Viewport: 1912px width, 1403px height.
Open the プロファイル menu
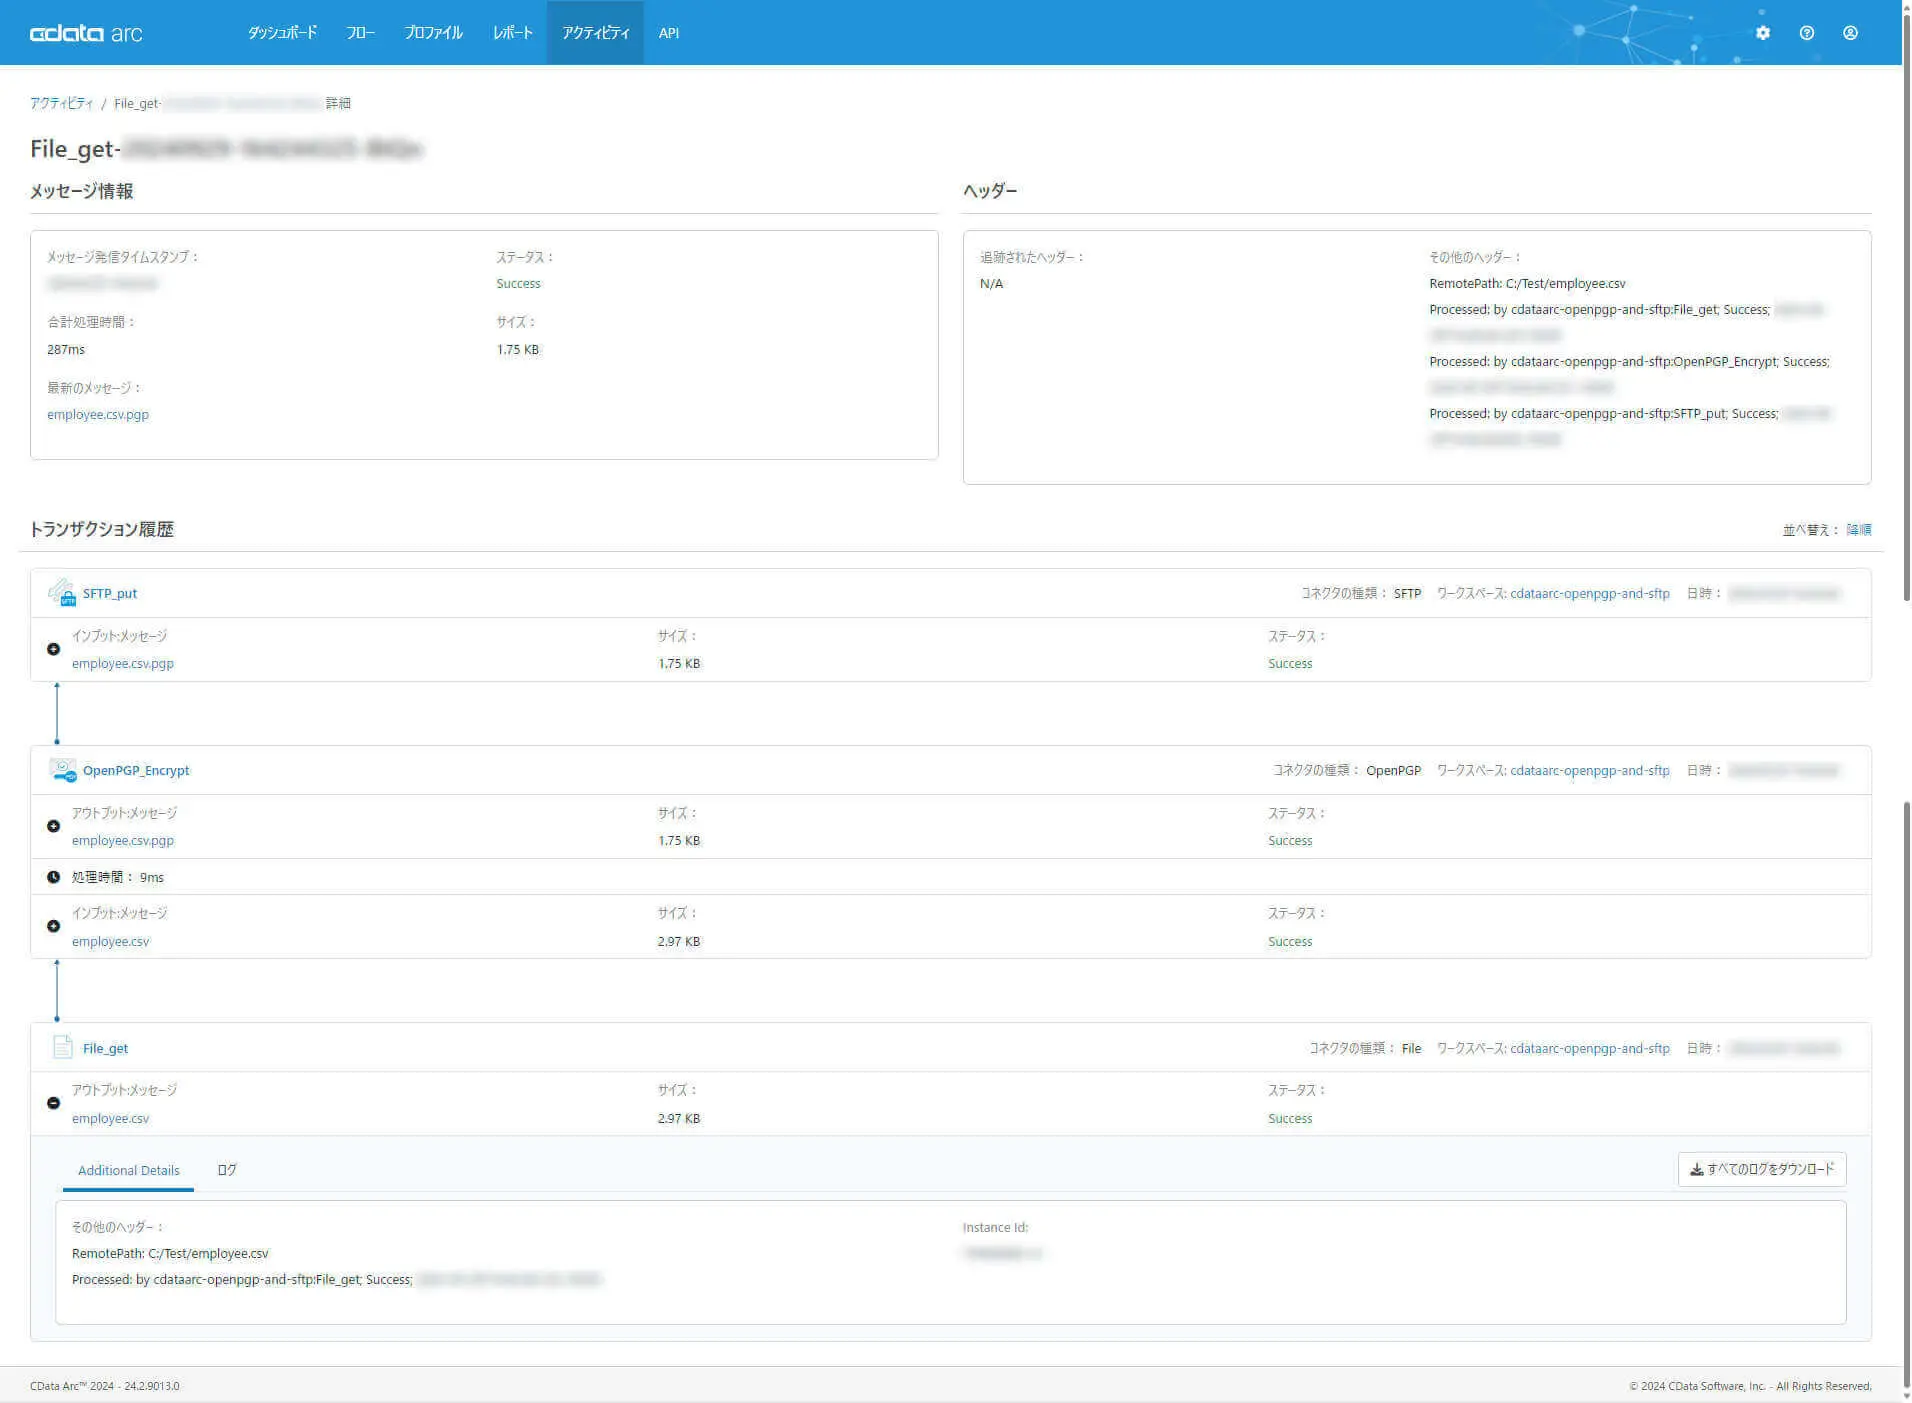click(434, 33)
